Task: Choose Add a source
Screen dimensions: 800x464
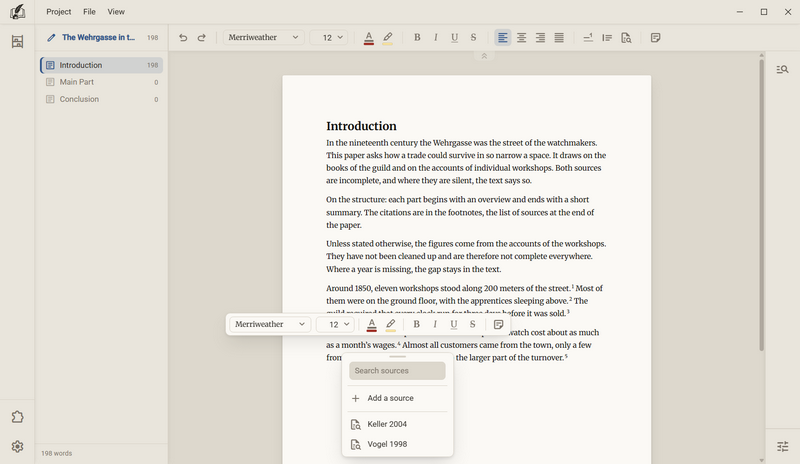Action: pos(397,398)
